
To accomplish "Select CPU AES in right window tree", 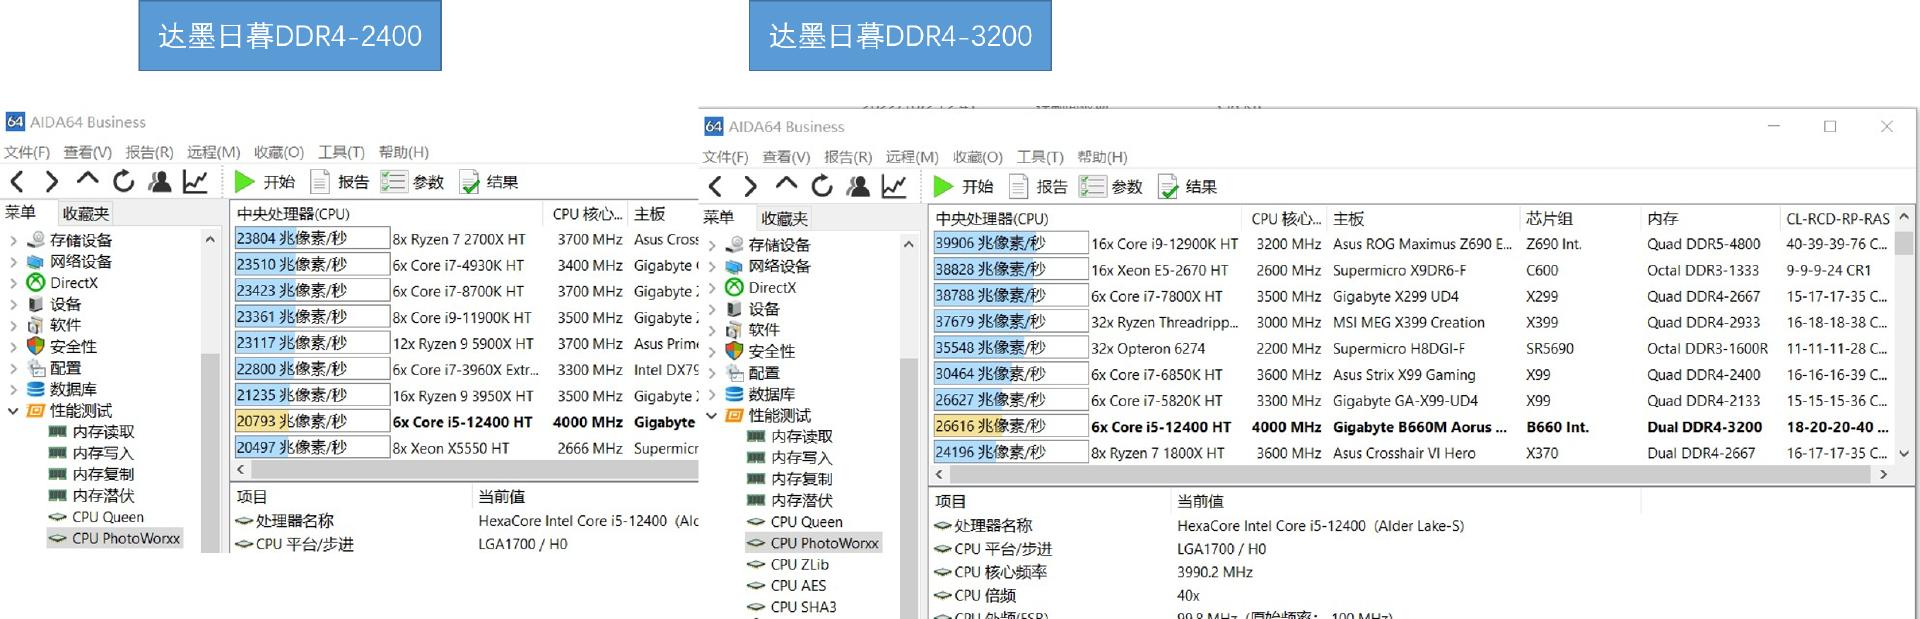I will [788, 585].
